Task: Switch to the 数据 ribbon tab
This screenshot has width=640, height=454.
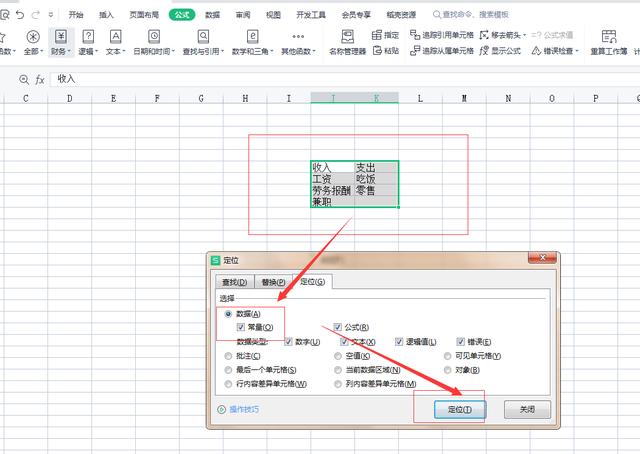Action: [212, 15]
